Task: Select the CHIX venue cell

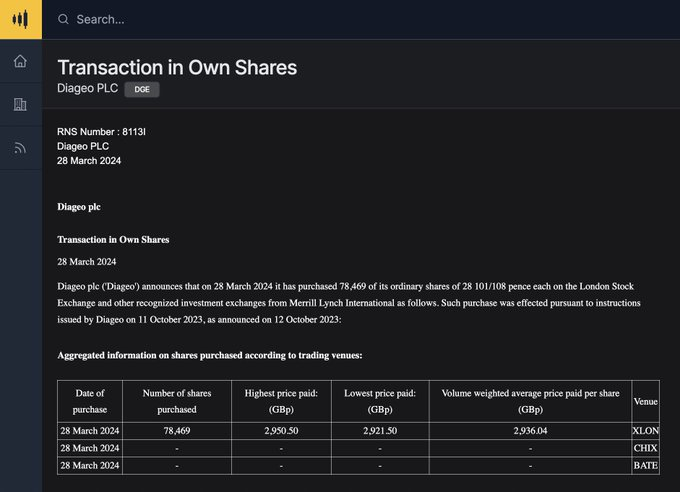Action: (646, 448)
